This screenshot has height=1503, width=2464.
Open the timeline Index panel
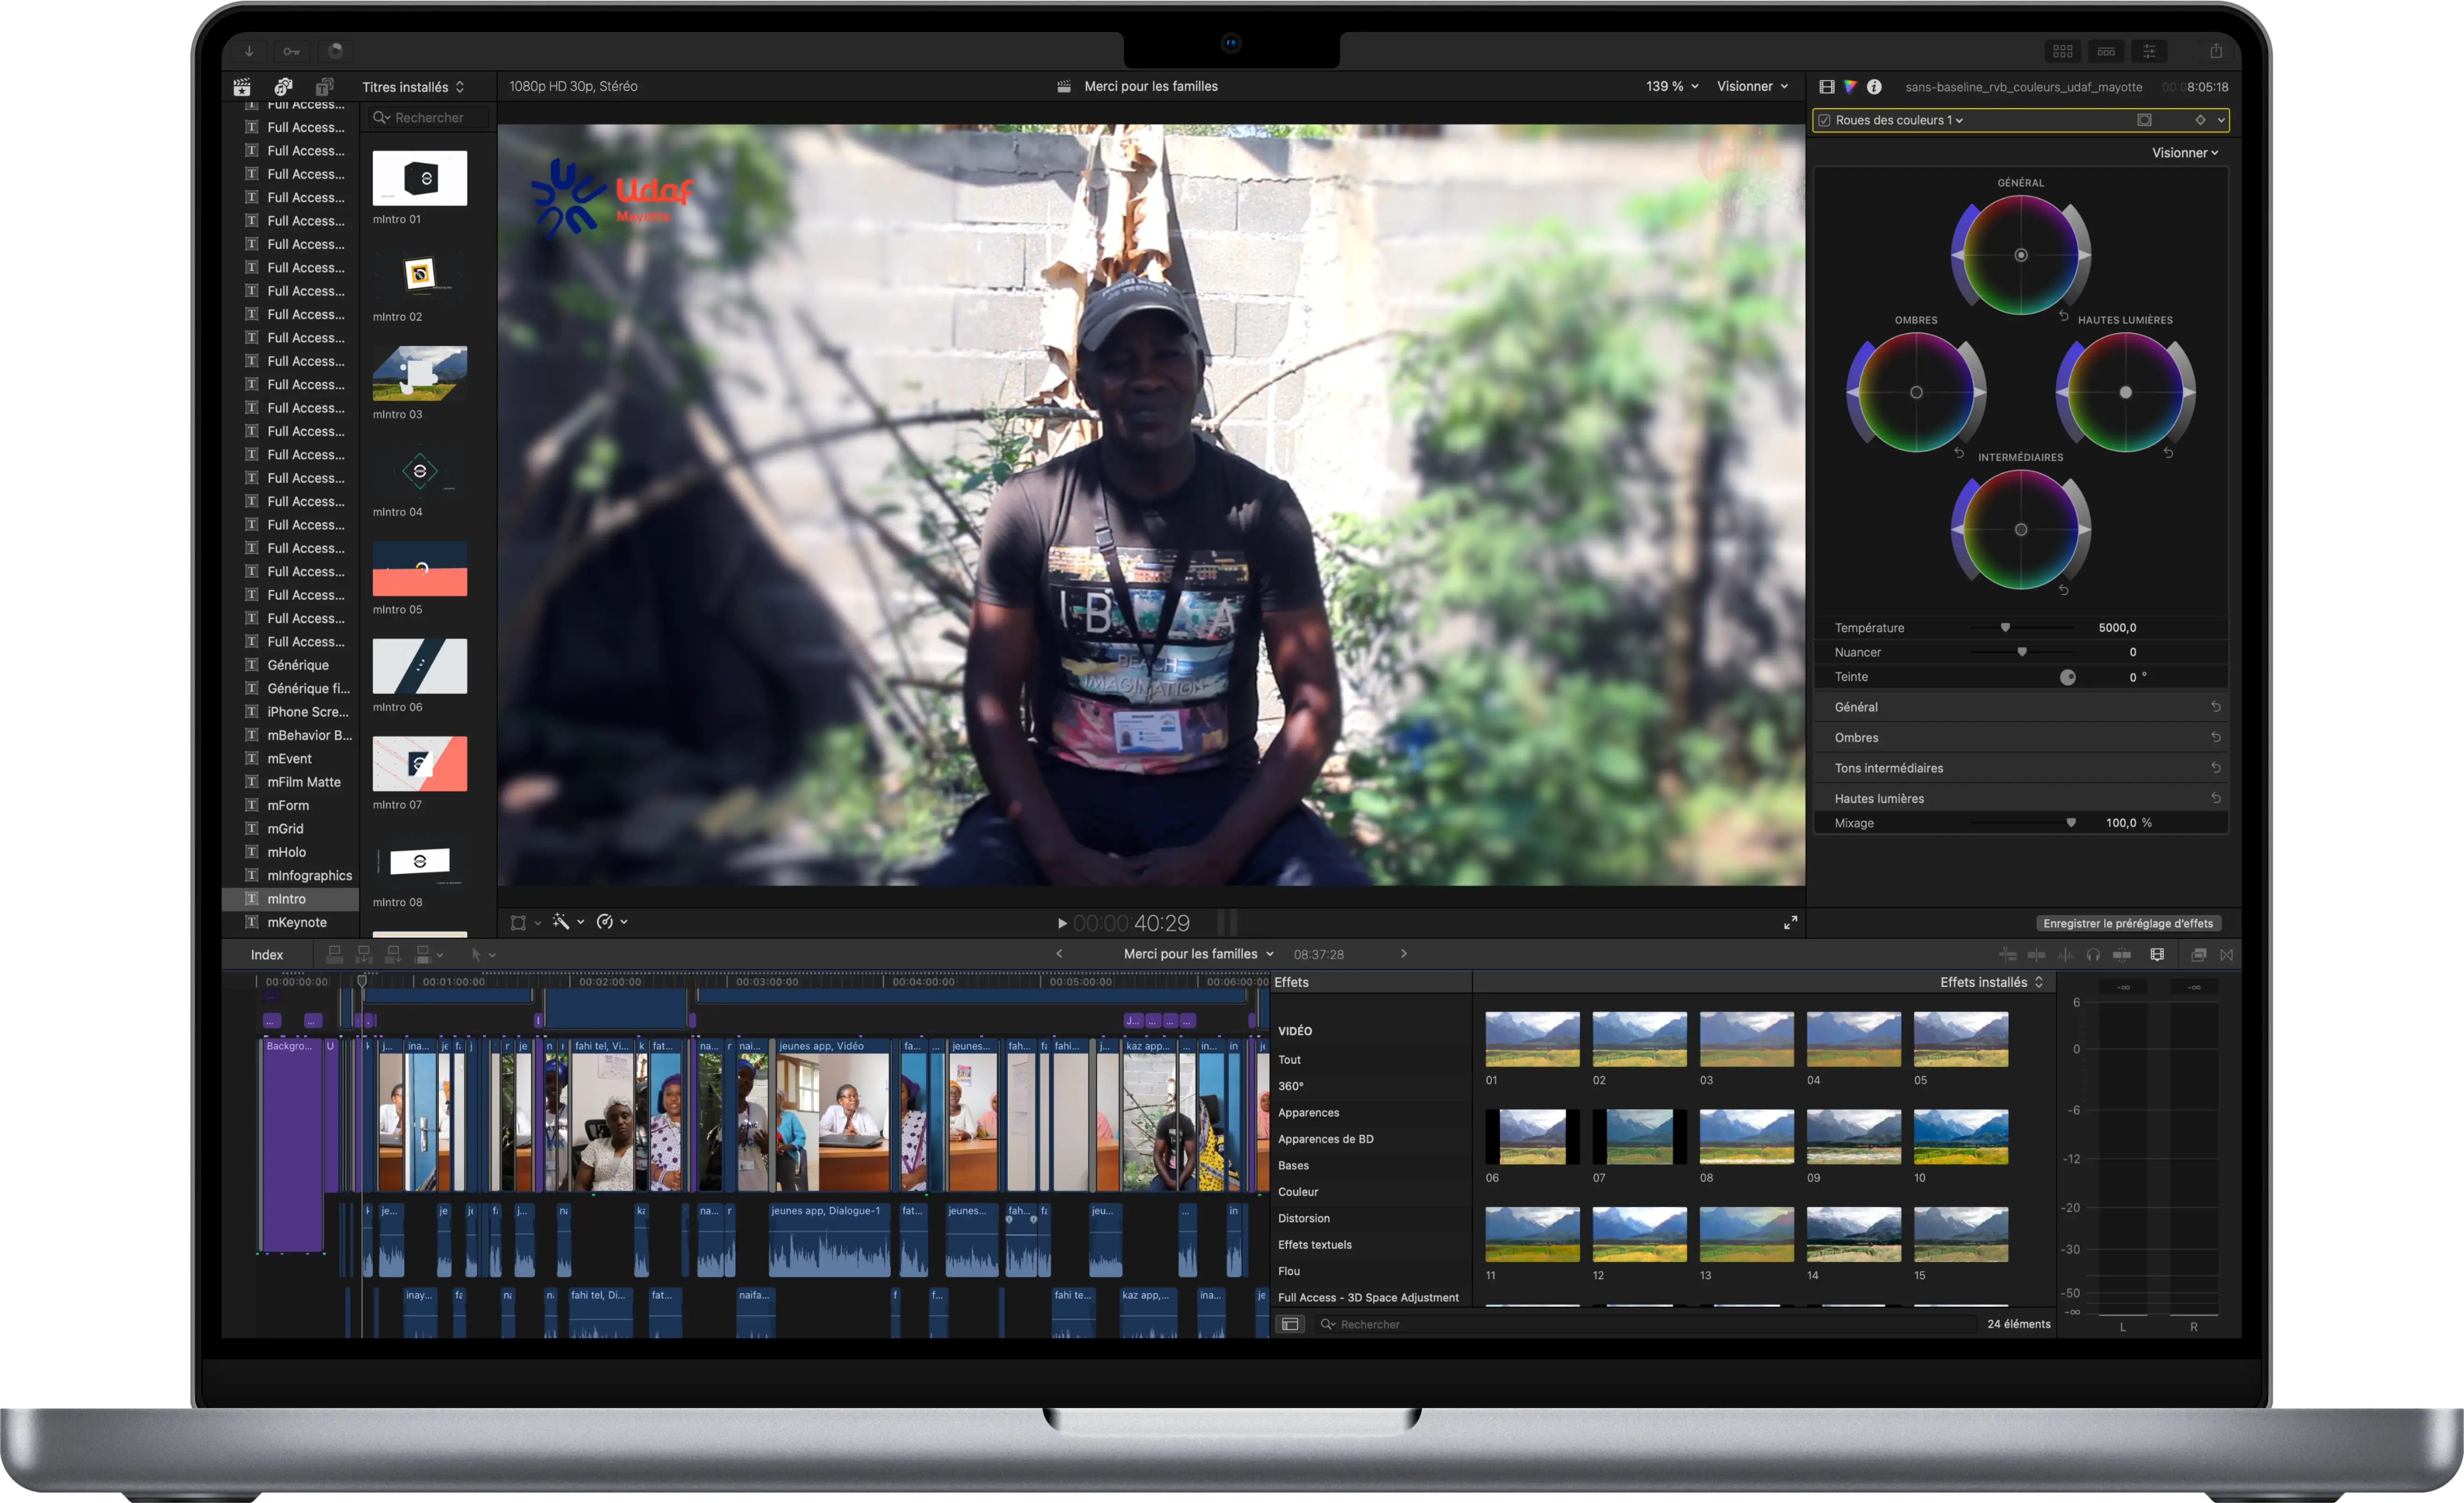pyautogui.click(x=266, y=954)
